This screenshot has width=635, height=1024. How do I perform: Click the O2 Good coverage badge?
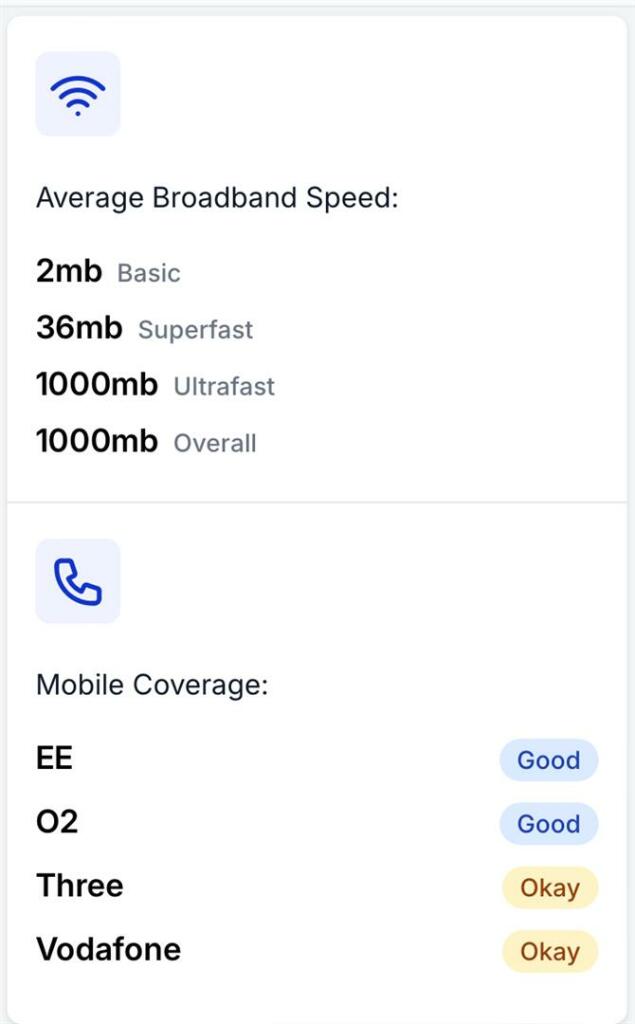coord(548,824)
